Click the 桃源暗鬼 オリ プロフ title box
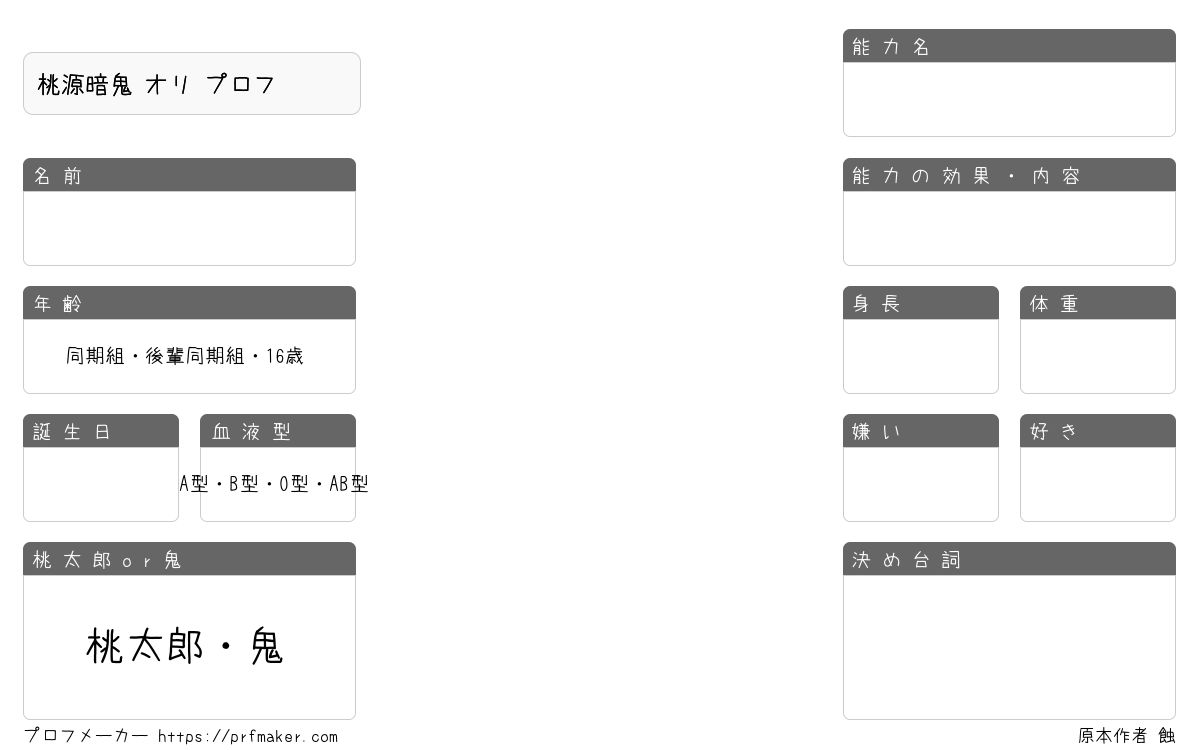 click(192, 84)
